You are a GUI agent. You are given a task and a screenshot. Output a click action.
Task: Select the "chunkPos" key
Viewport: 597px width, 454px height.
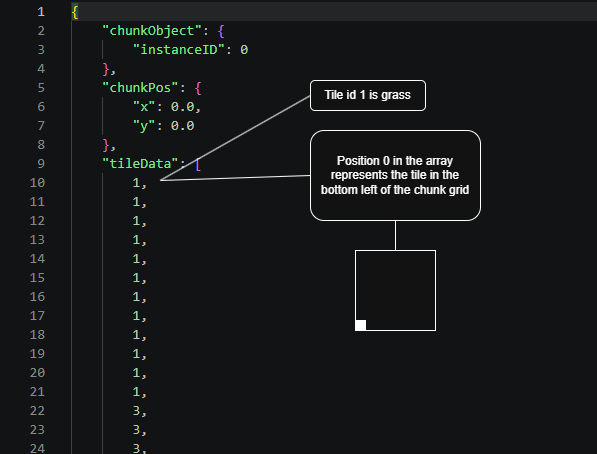[x=140, y=88]
